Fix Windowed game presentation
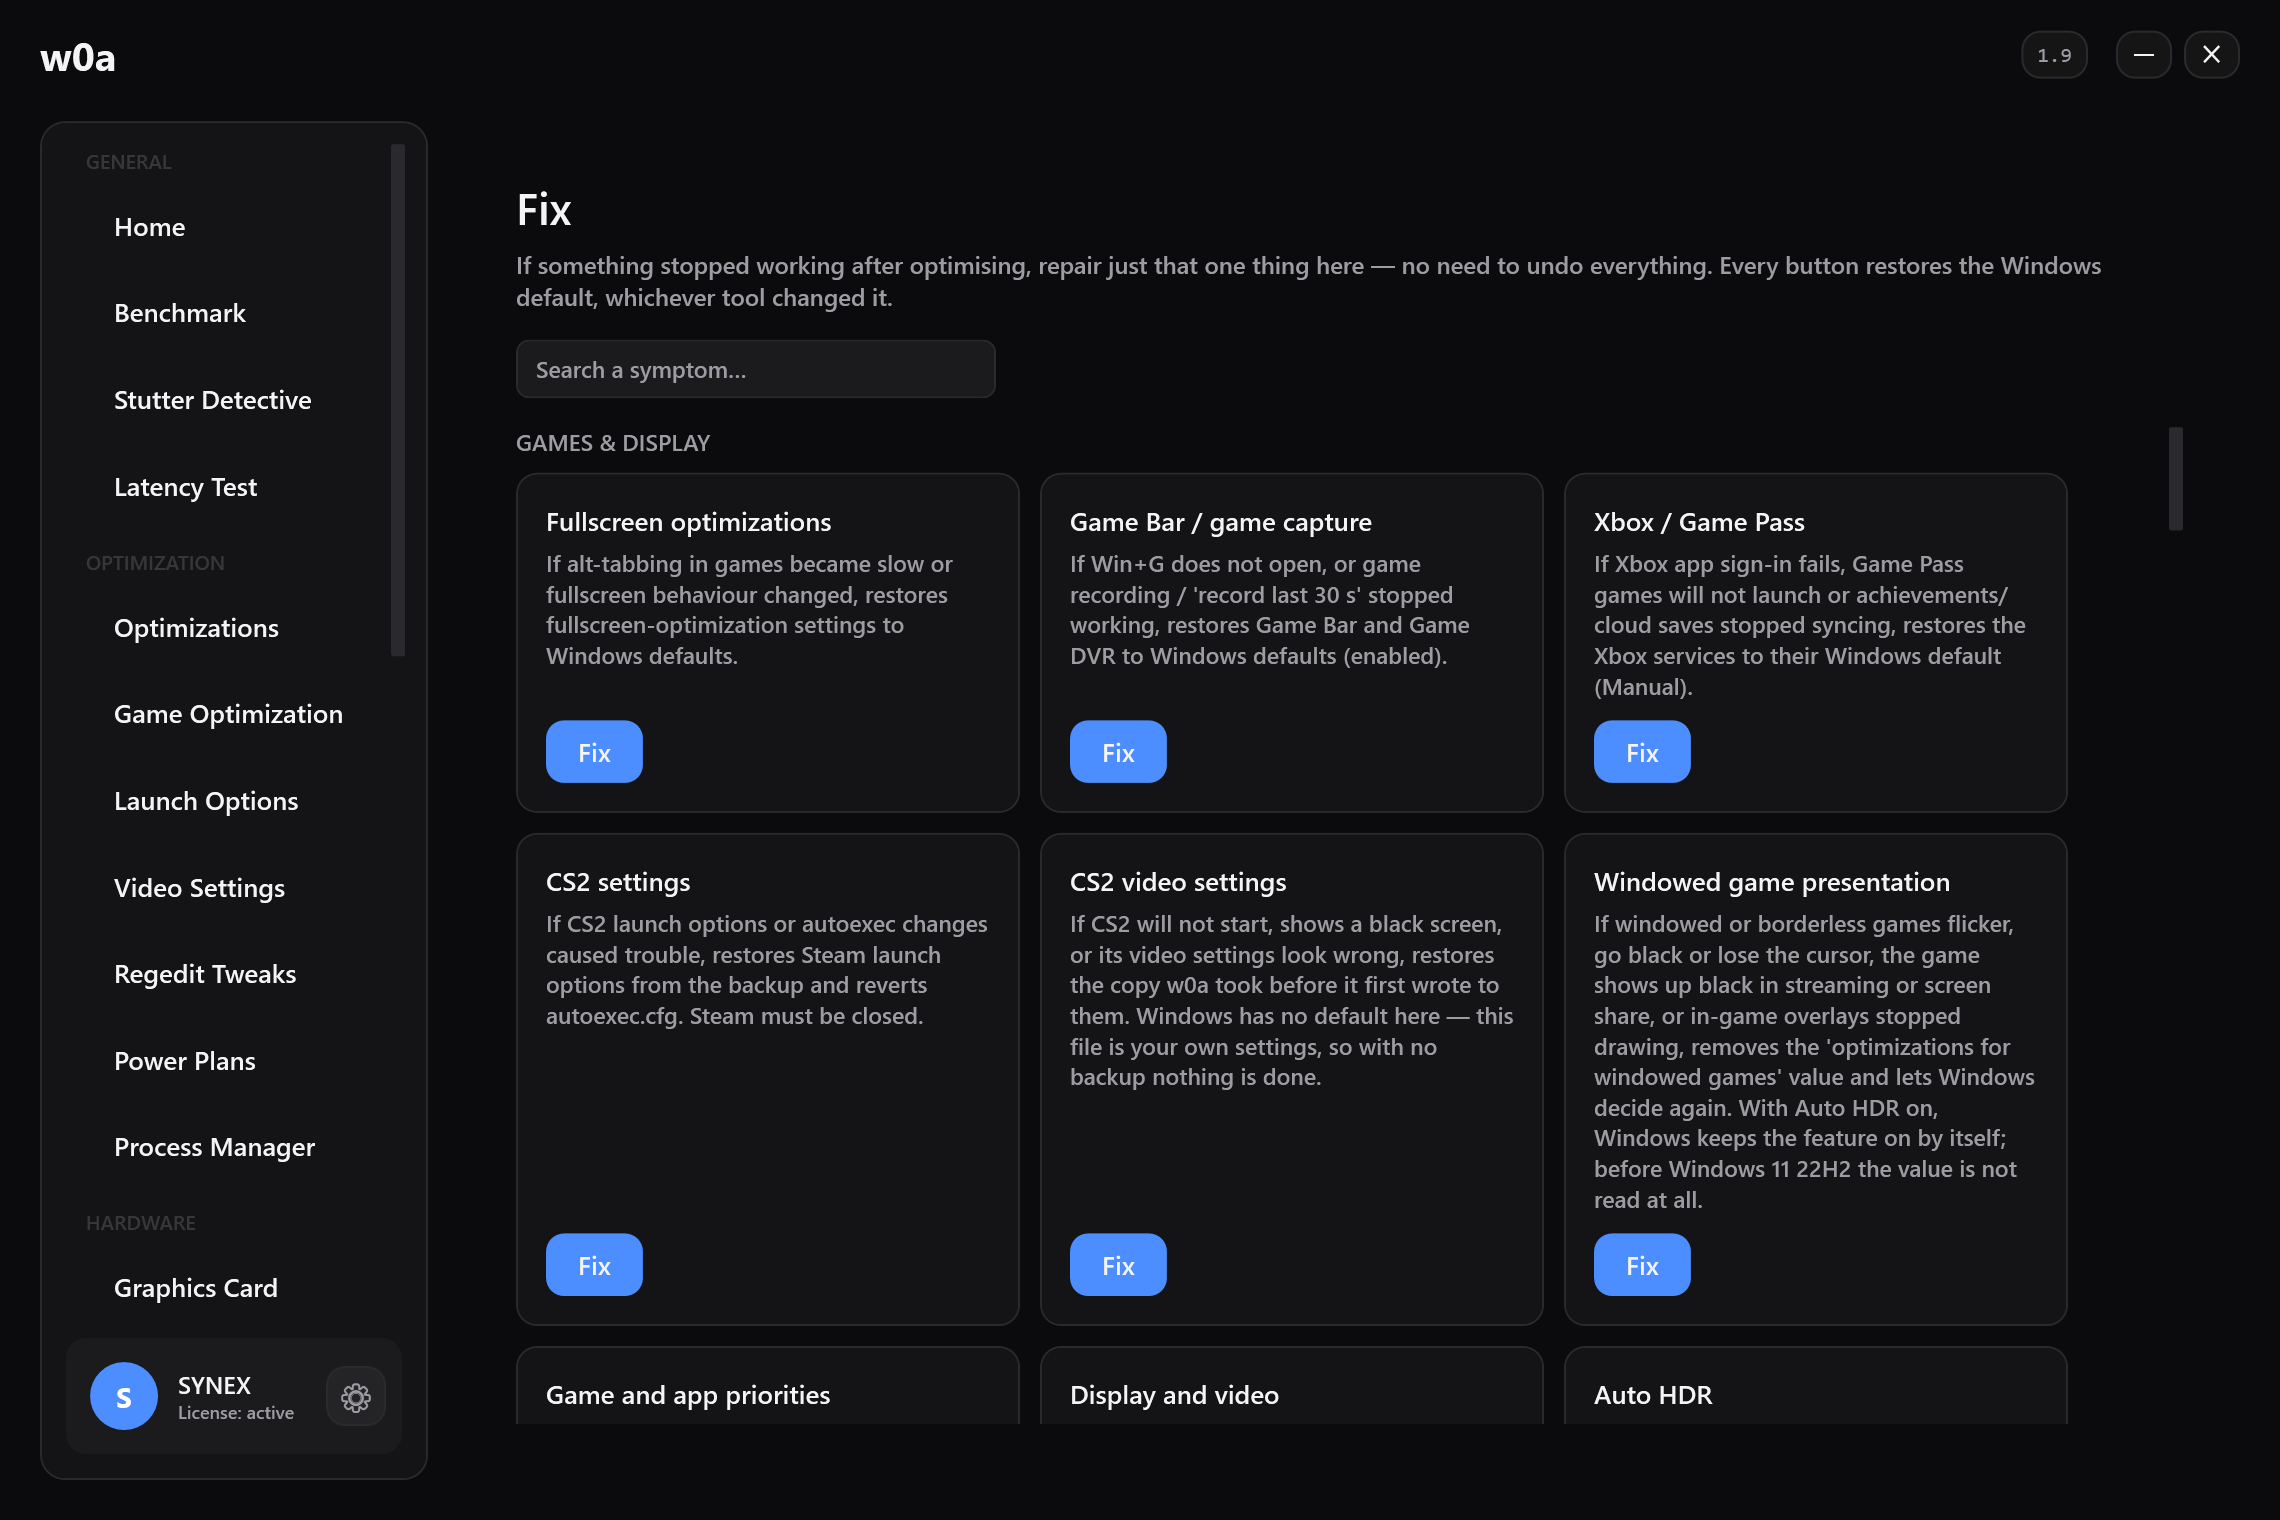 pyautogui.click(x=1642, y=1265)
